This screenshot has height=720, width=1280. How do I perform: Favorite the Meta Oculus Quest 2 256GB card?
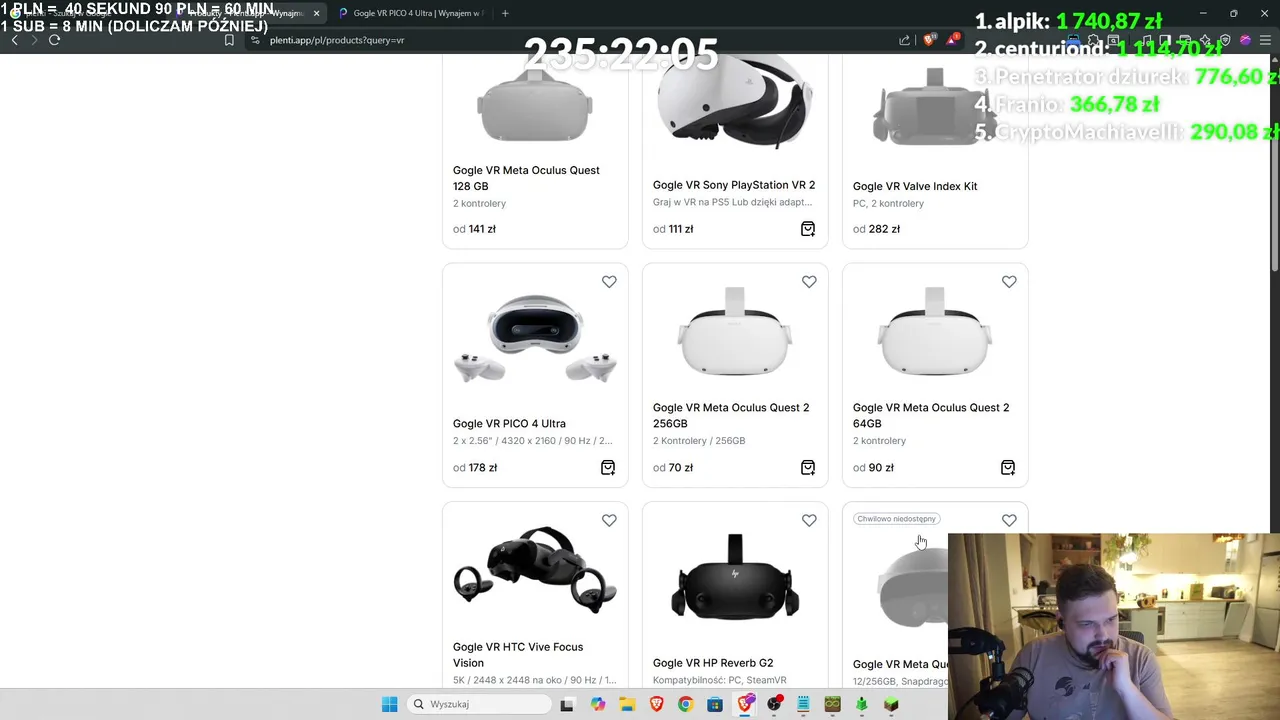pyautogui.click(x=809, y=282)
